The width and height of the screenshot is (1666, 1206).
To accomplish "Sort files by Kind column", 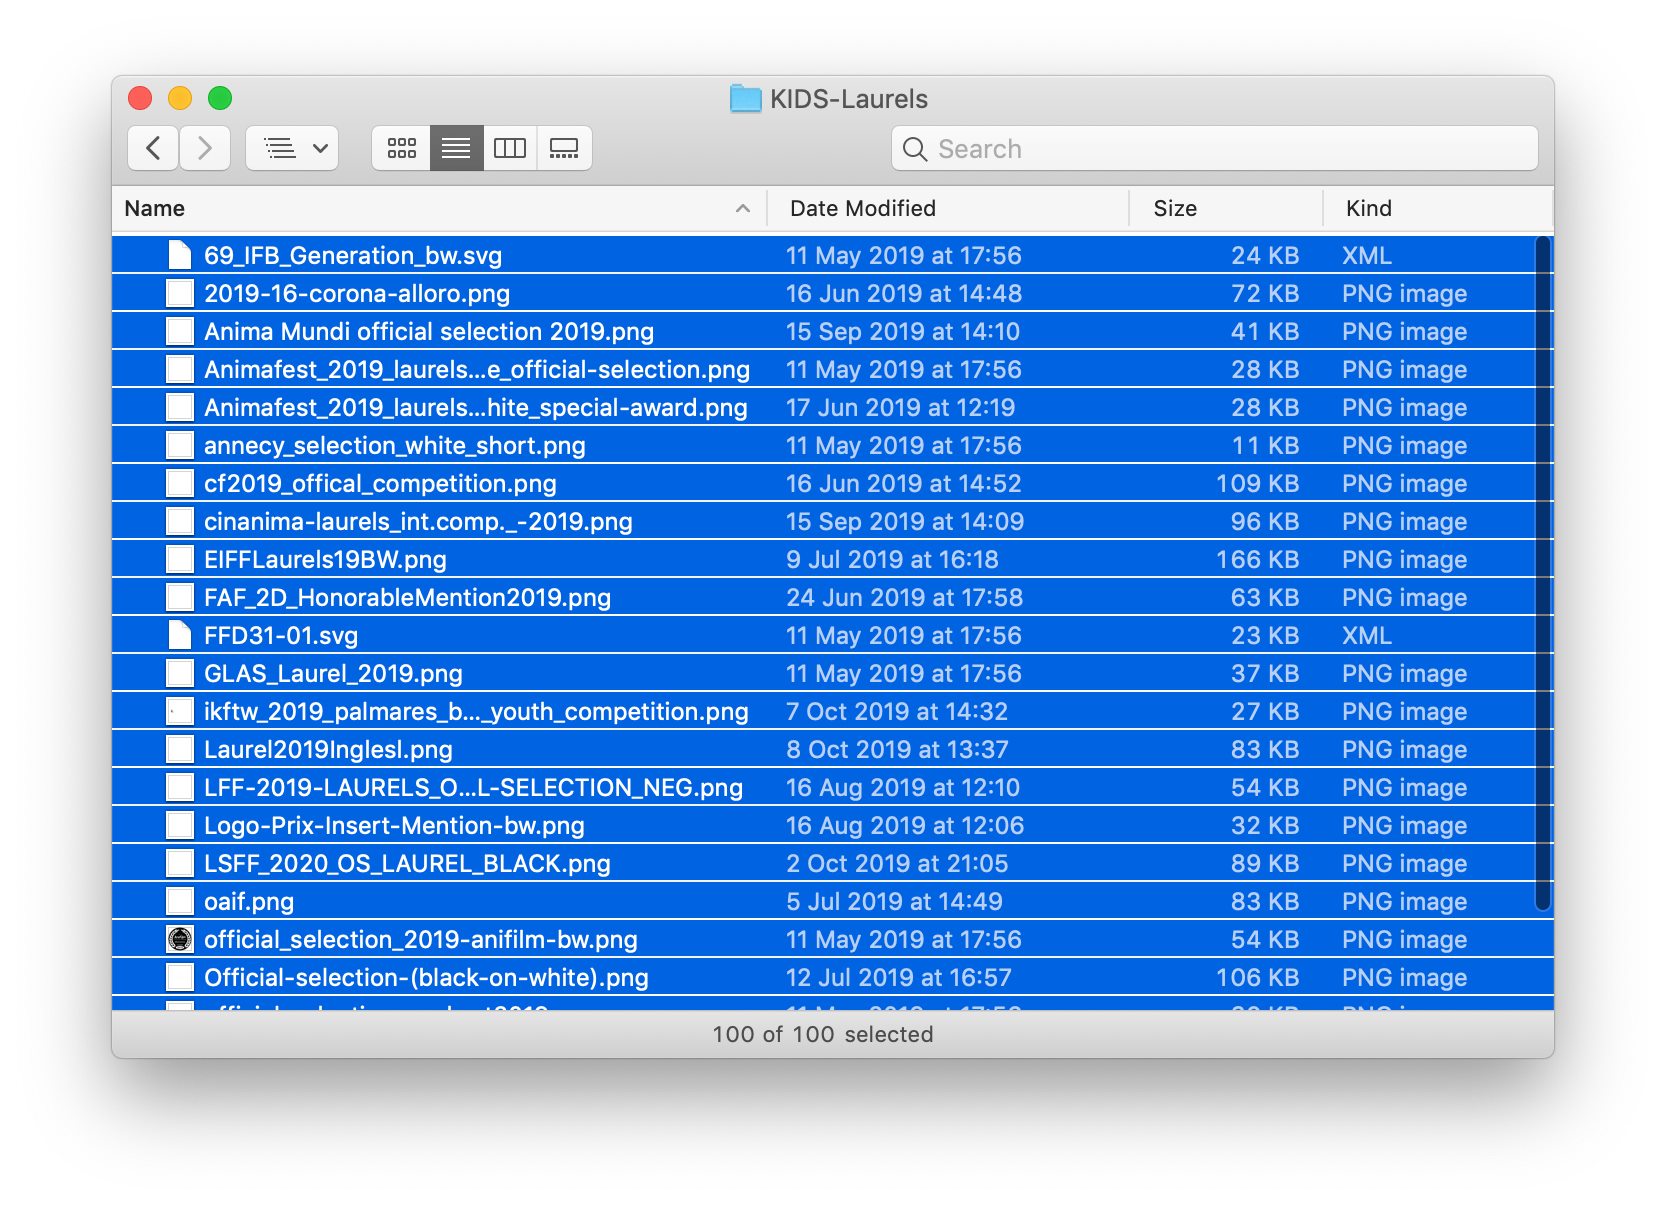I will 1368,208.
